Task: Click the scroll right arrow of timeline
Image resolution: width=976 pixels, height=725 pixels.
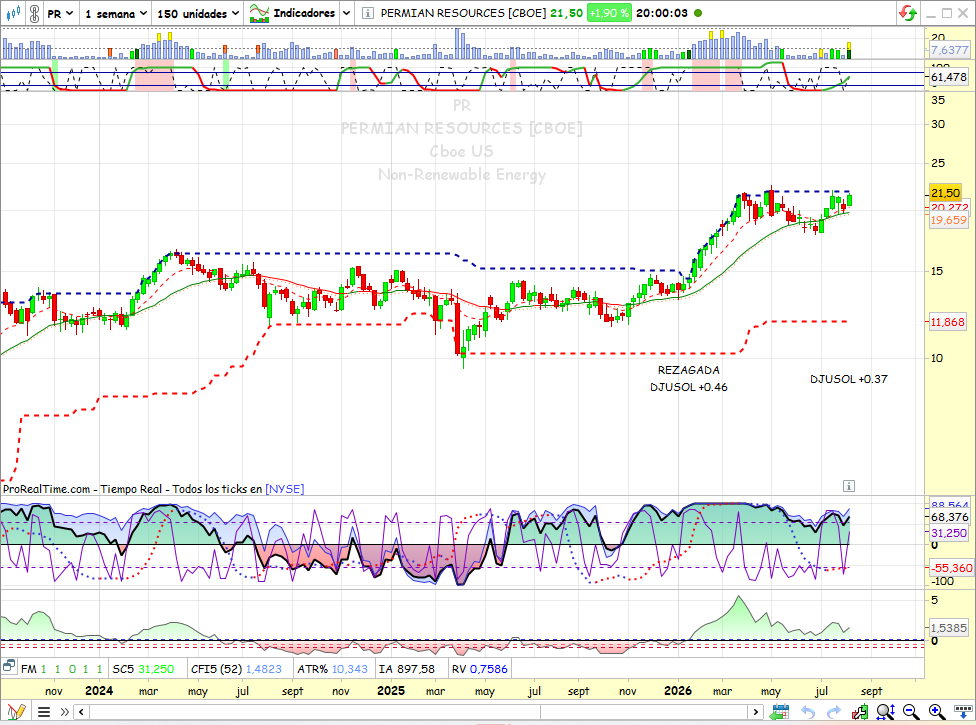Action: coord(756,712)
